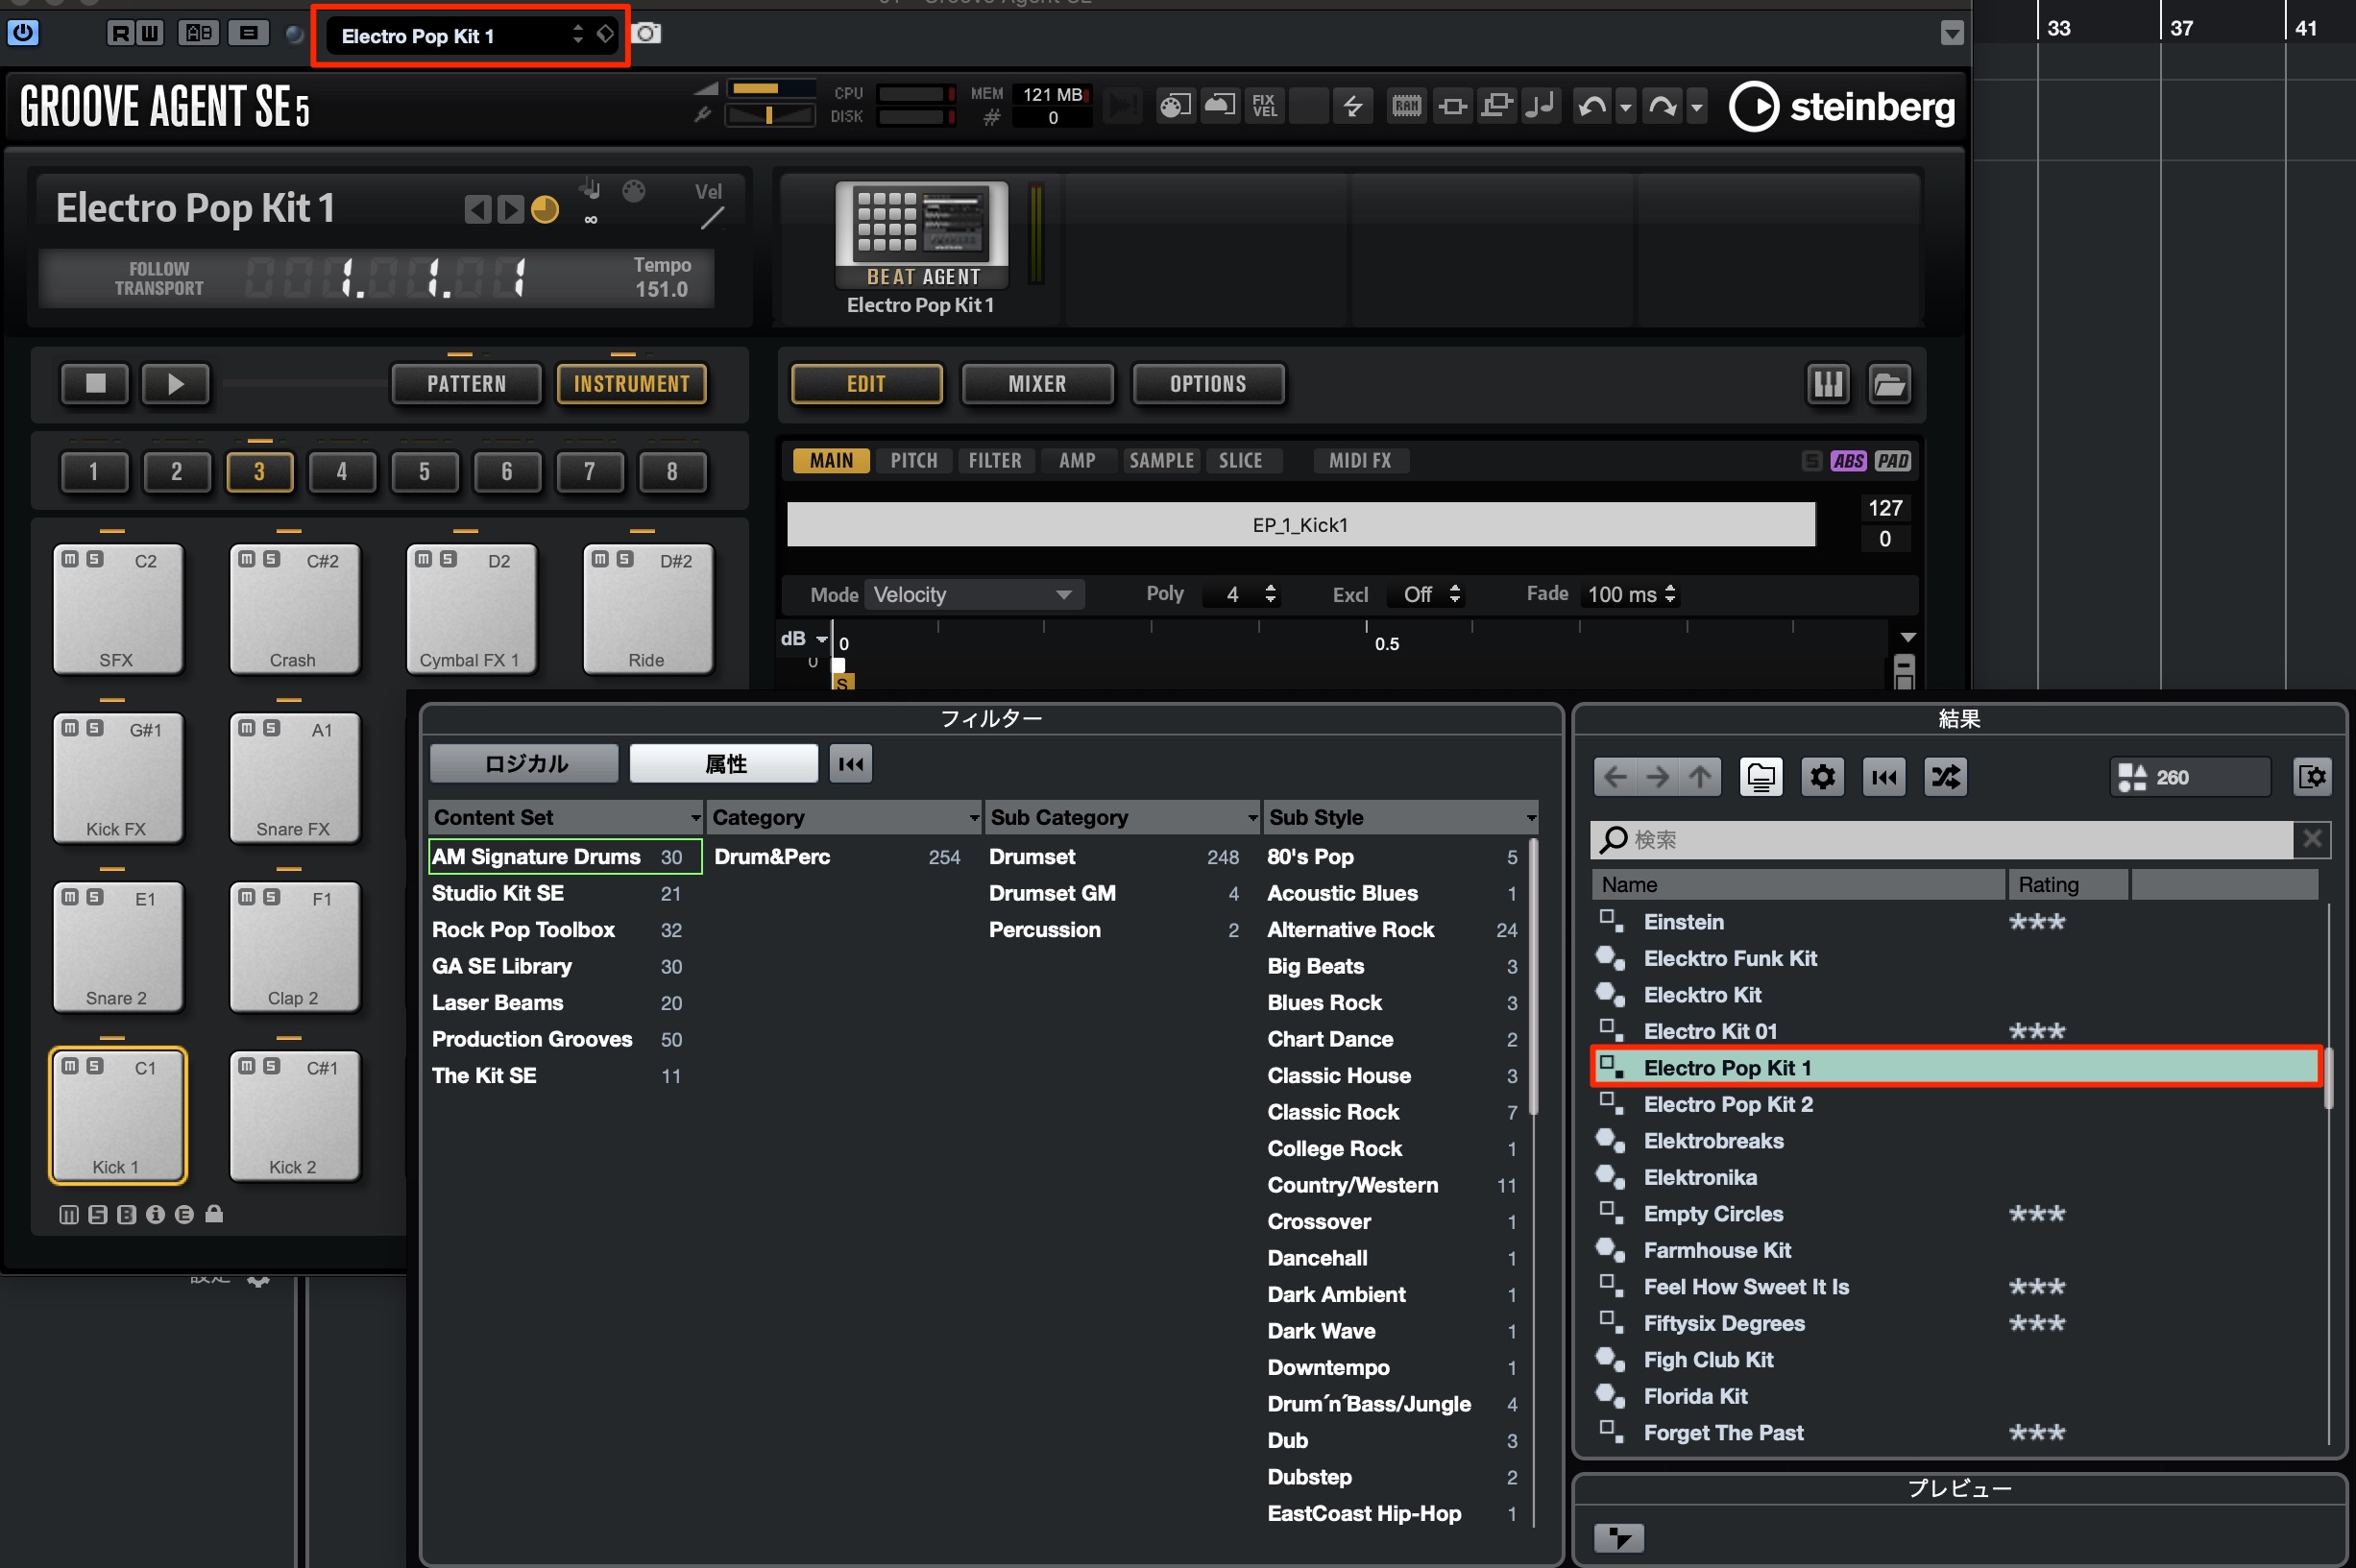
Task: Click the camera snapshot icon
Action: [647, 34]
